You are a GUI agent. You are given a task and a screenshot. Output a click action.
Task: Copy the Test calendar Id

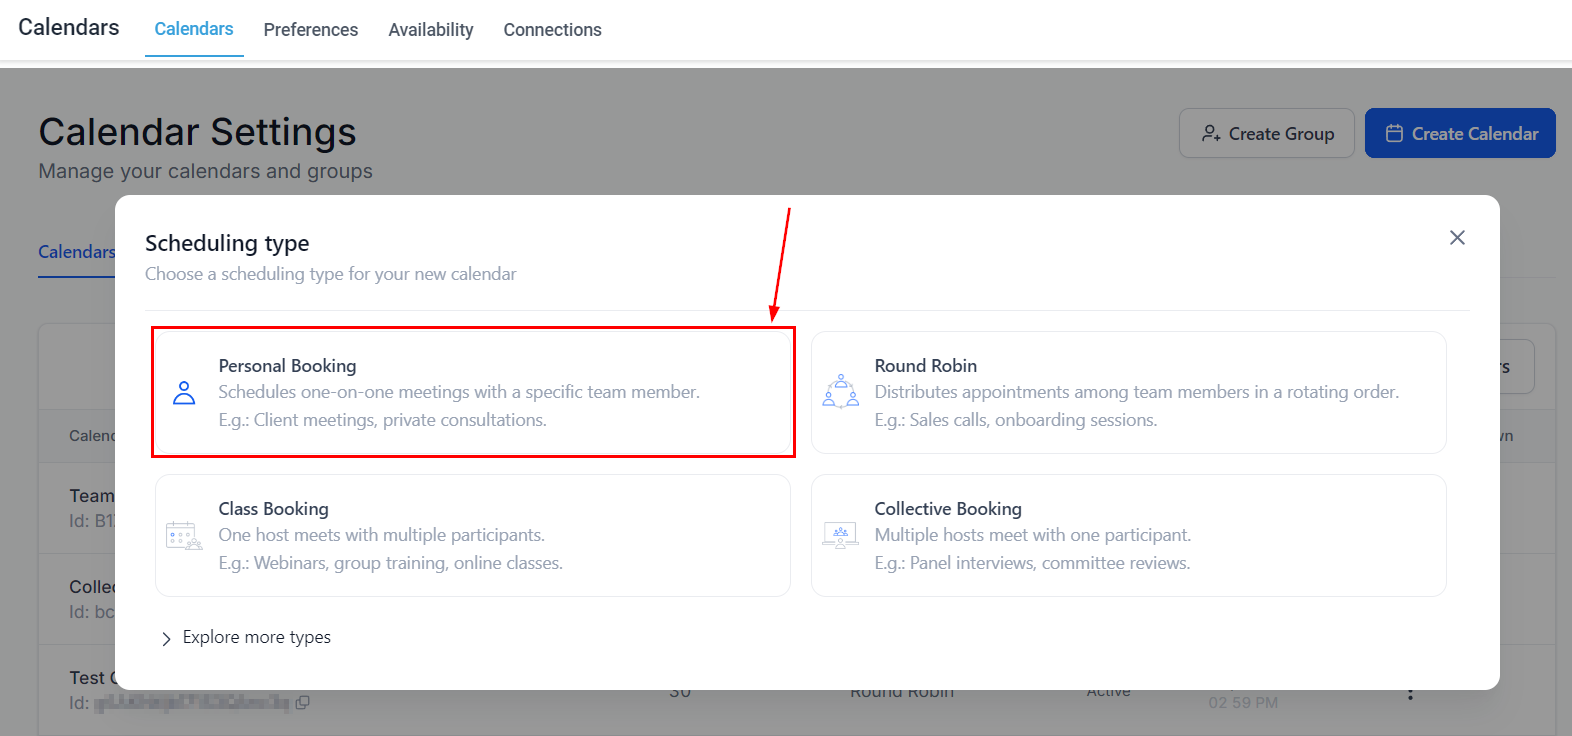coord(303,702)
